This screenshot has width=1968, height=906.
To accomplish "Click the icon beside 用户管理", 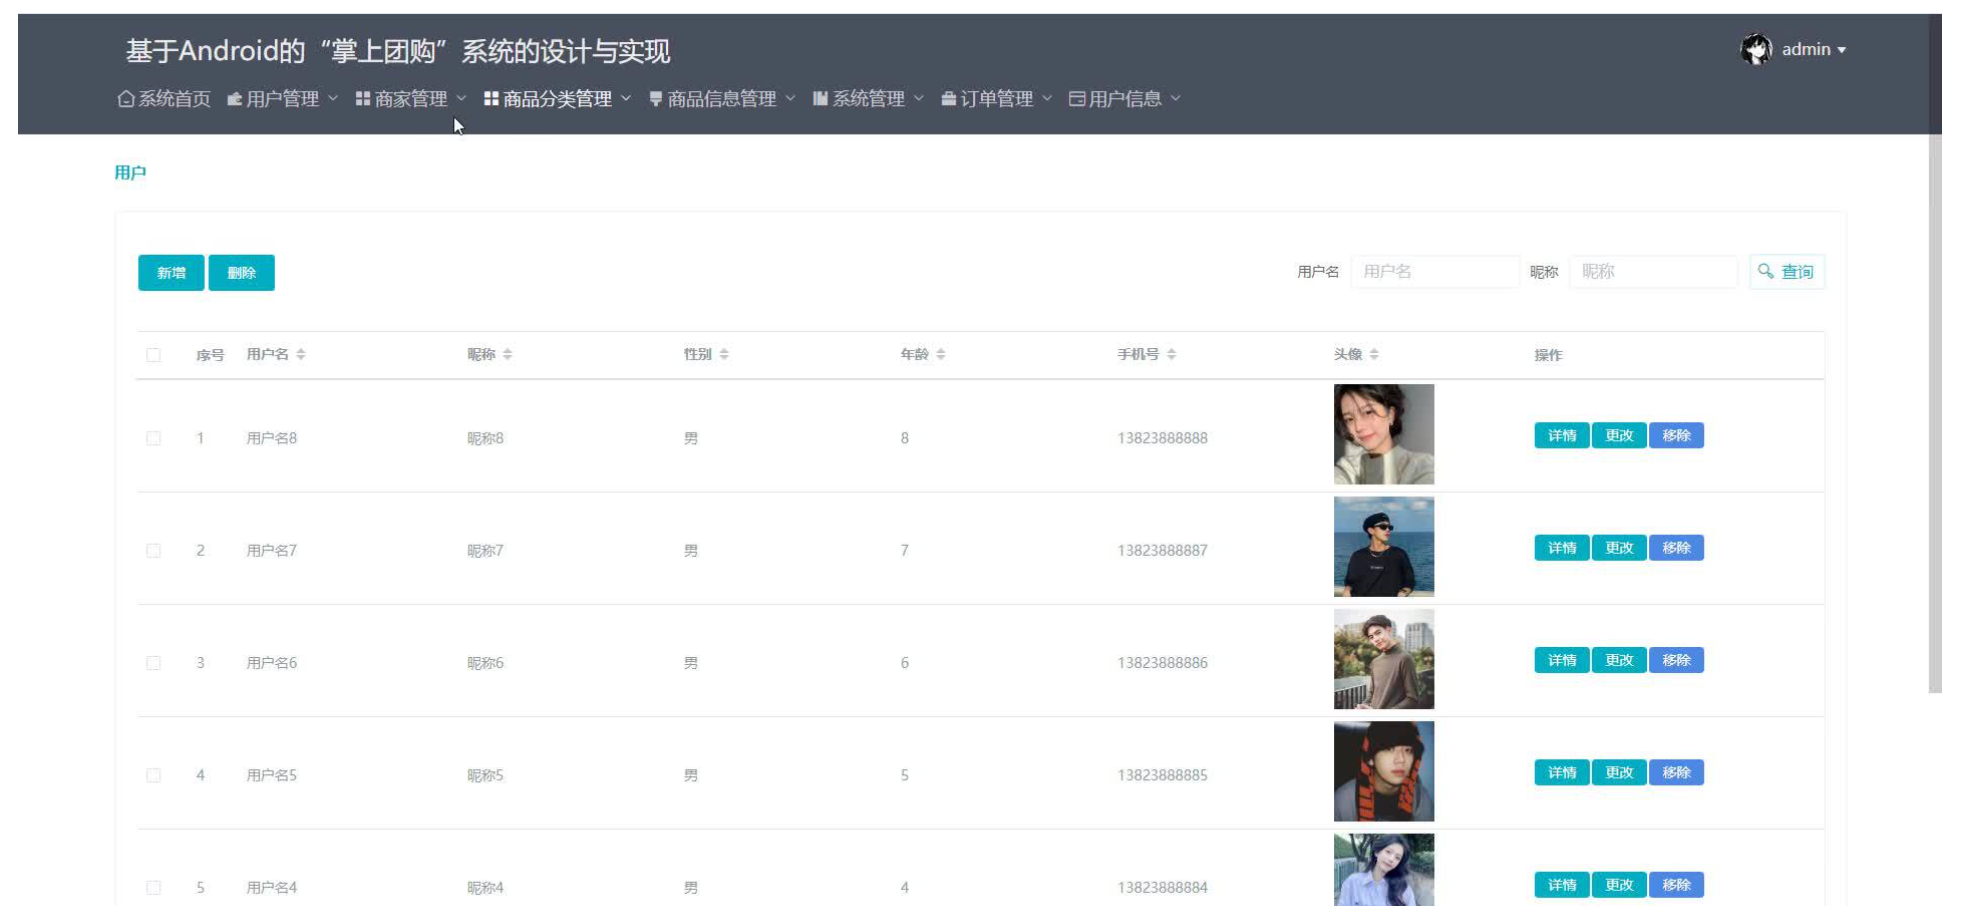I will pyautogui.click(x=235, y=99).
